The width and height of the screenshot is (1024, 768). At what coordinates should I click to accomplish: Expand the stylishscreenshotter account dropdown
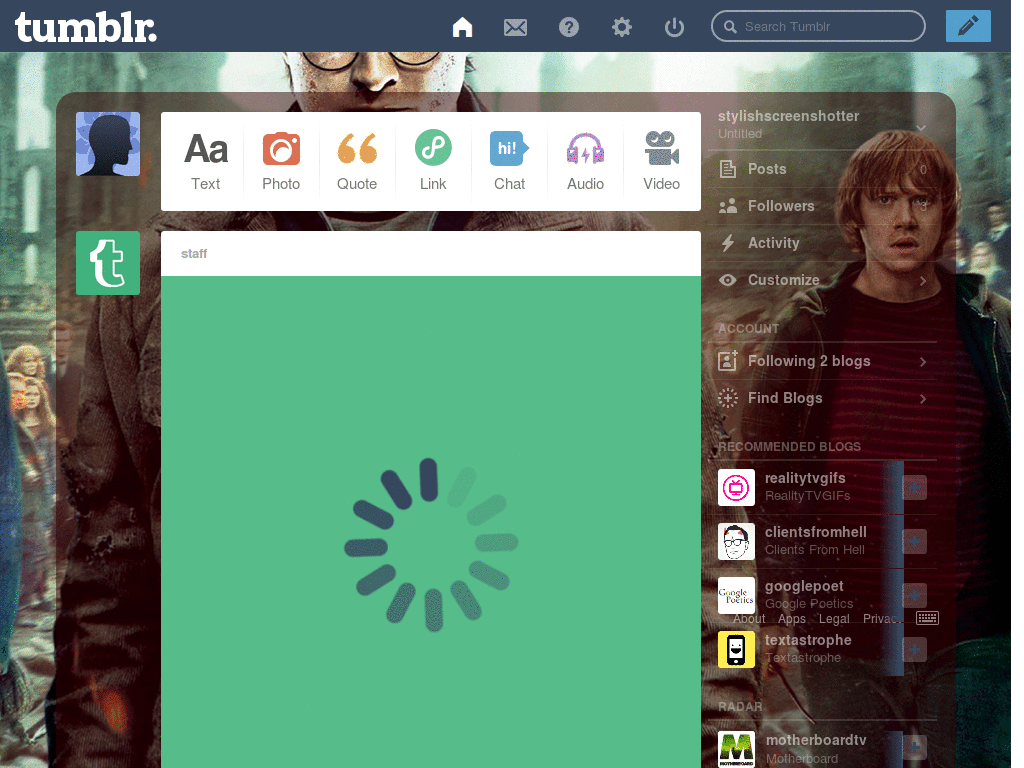921,128
